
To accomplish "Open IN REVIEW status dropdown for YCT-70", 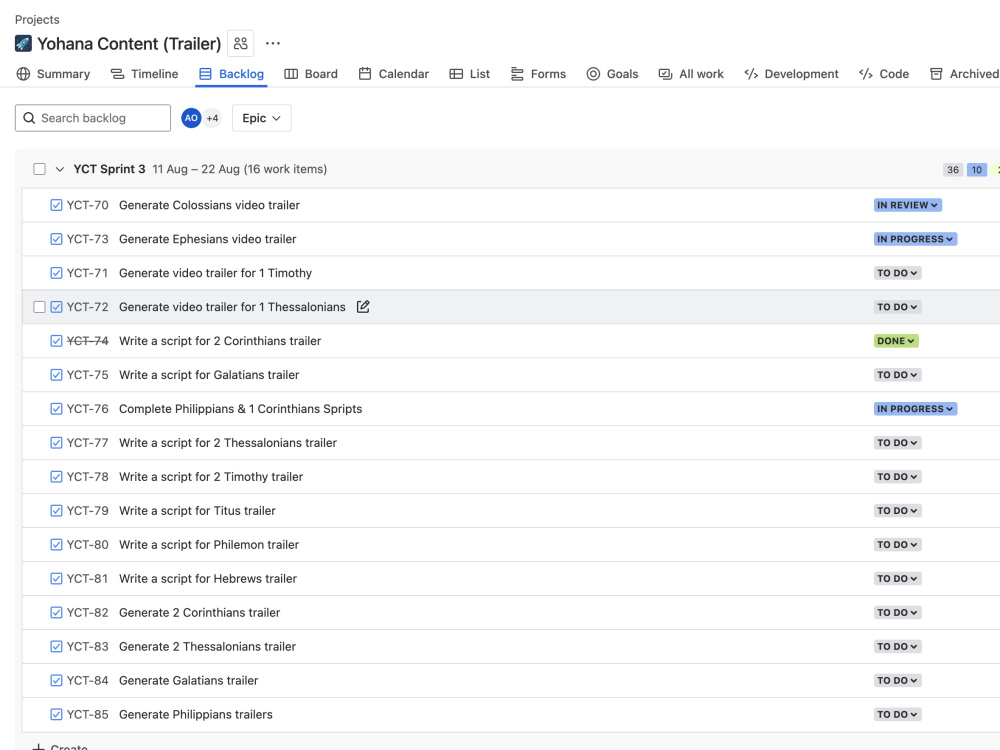I will pyautogui.click(x=908, y=205).
